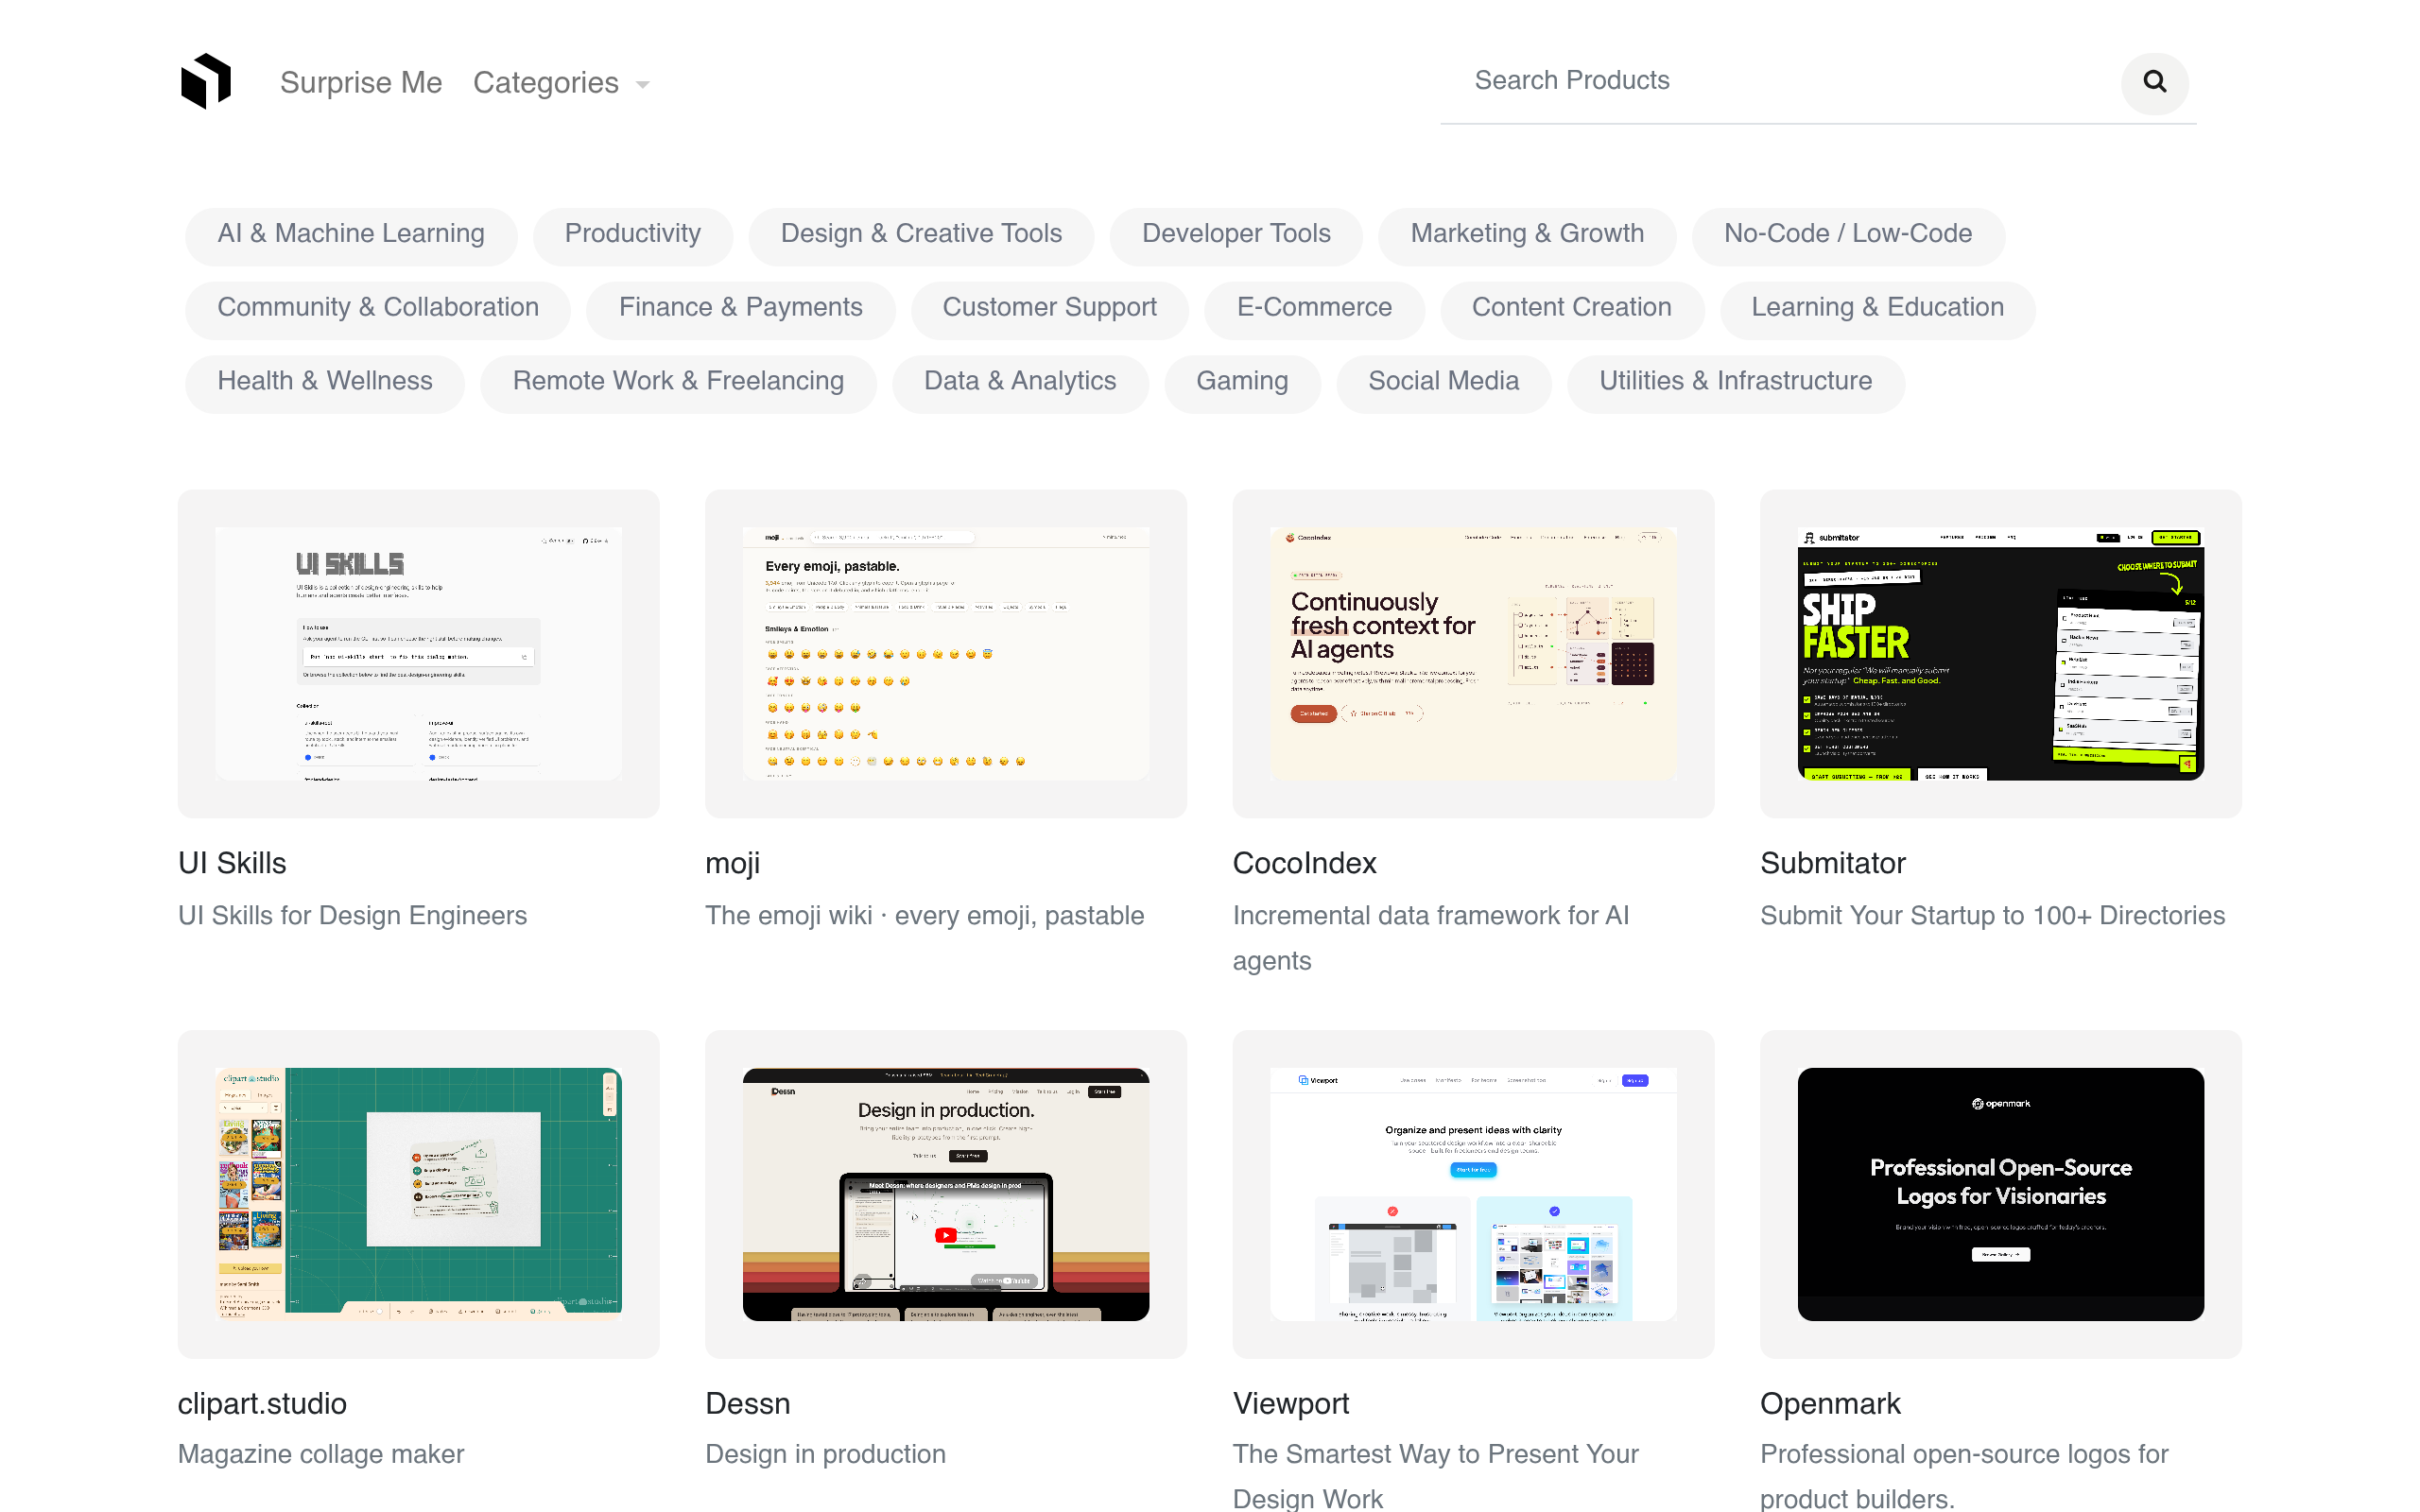Click the Openmark title link

1830,1403
